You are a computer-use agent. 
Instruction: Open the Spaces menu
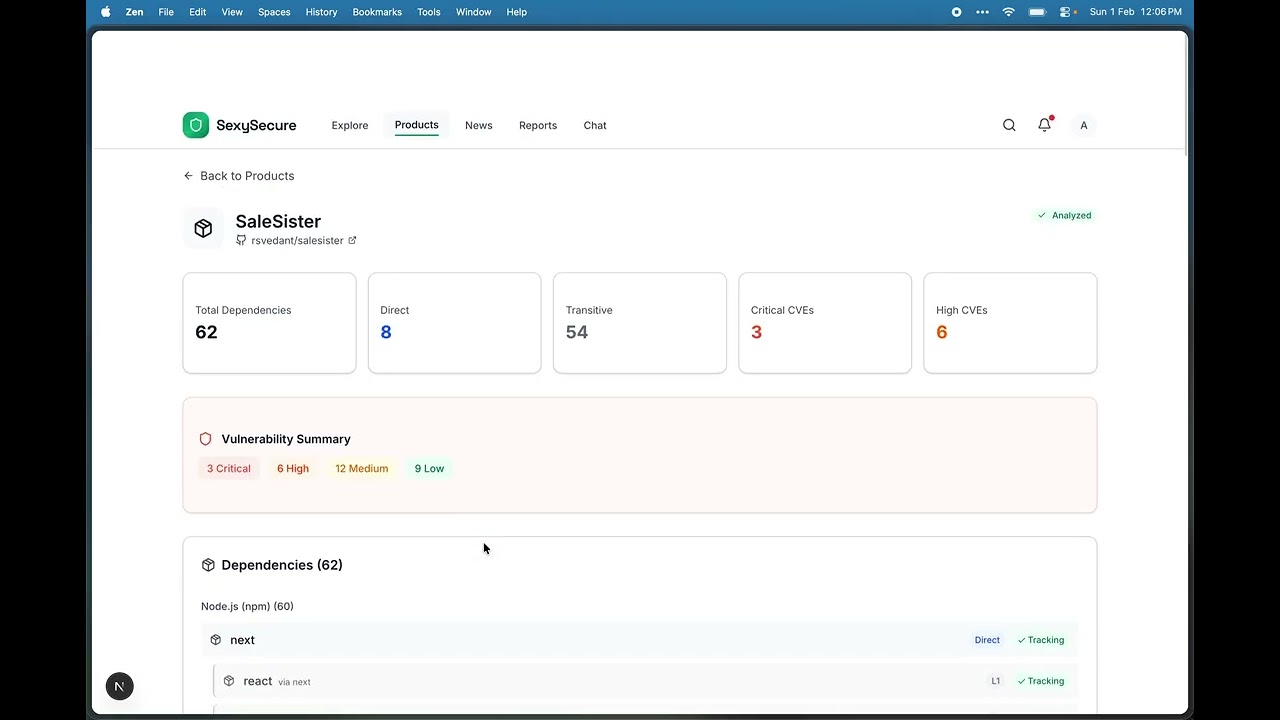click(274, 12)
